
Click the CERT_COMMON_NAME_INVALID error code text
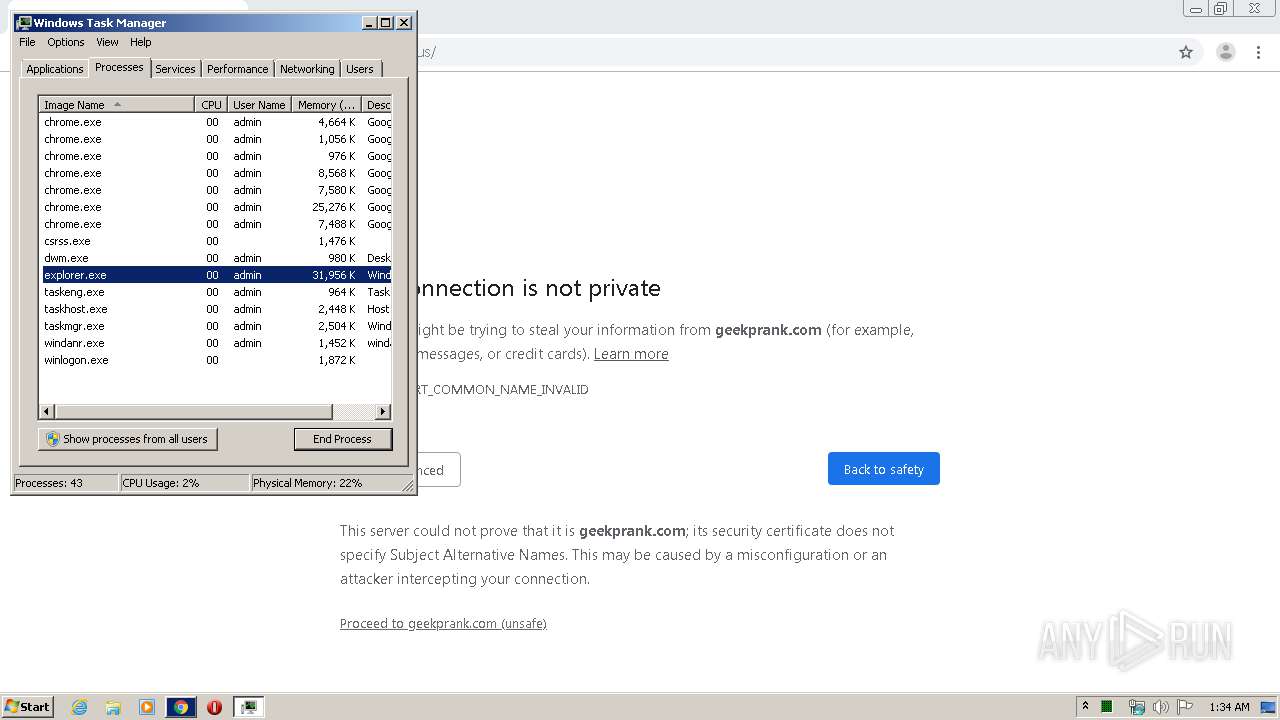(502, 390)
